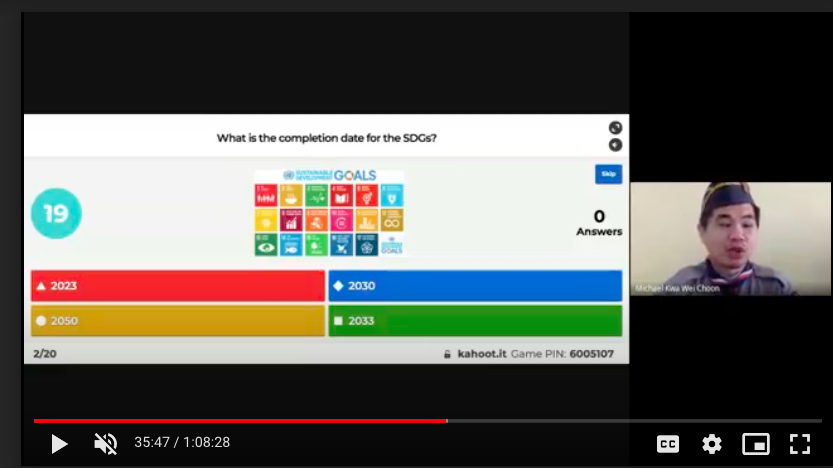This screenshot has height=468, width=833.
Task: Click the Michael Kwa Wei Choon webcam tile
Action: [x=730, y=239]
